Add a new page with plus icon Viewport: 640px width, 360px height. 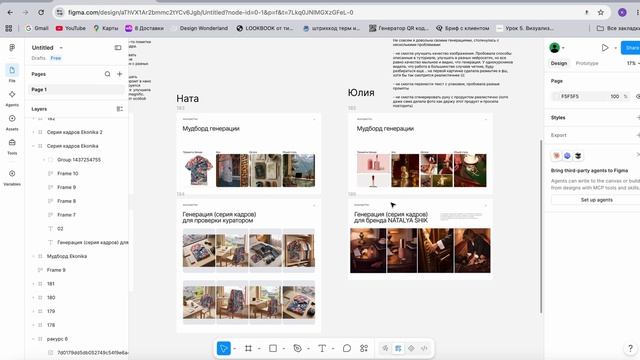[120, 74]
